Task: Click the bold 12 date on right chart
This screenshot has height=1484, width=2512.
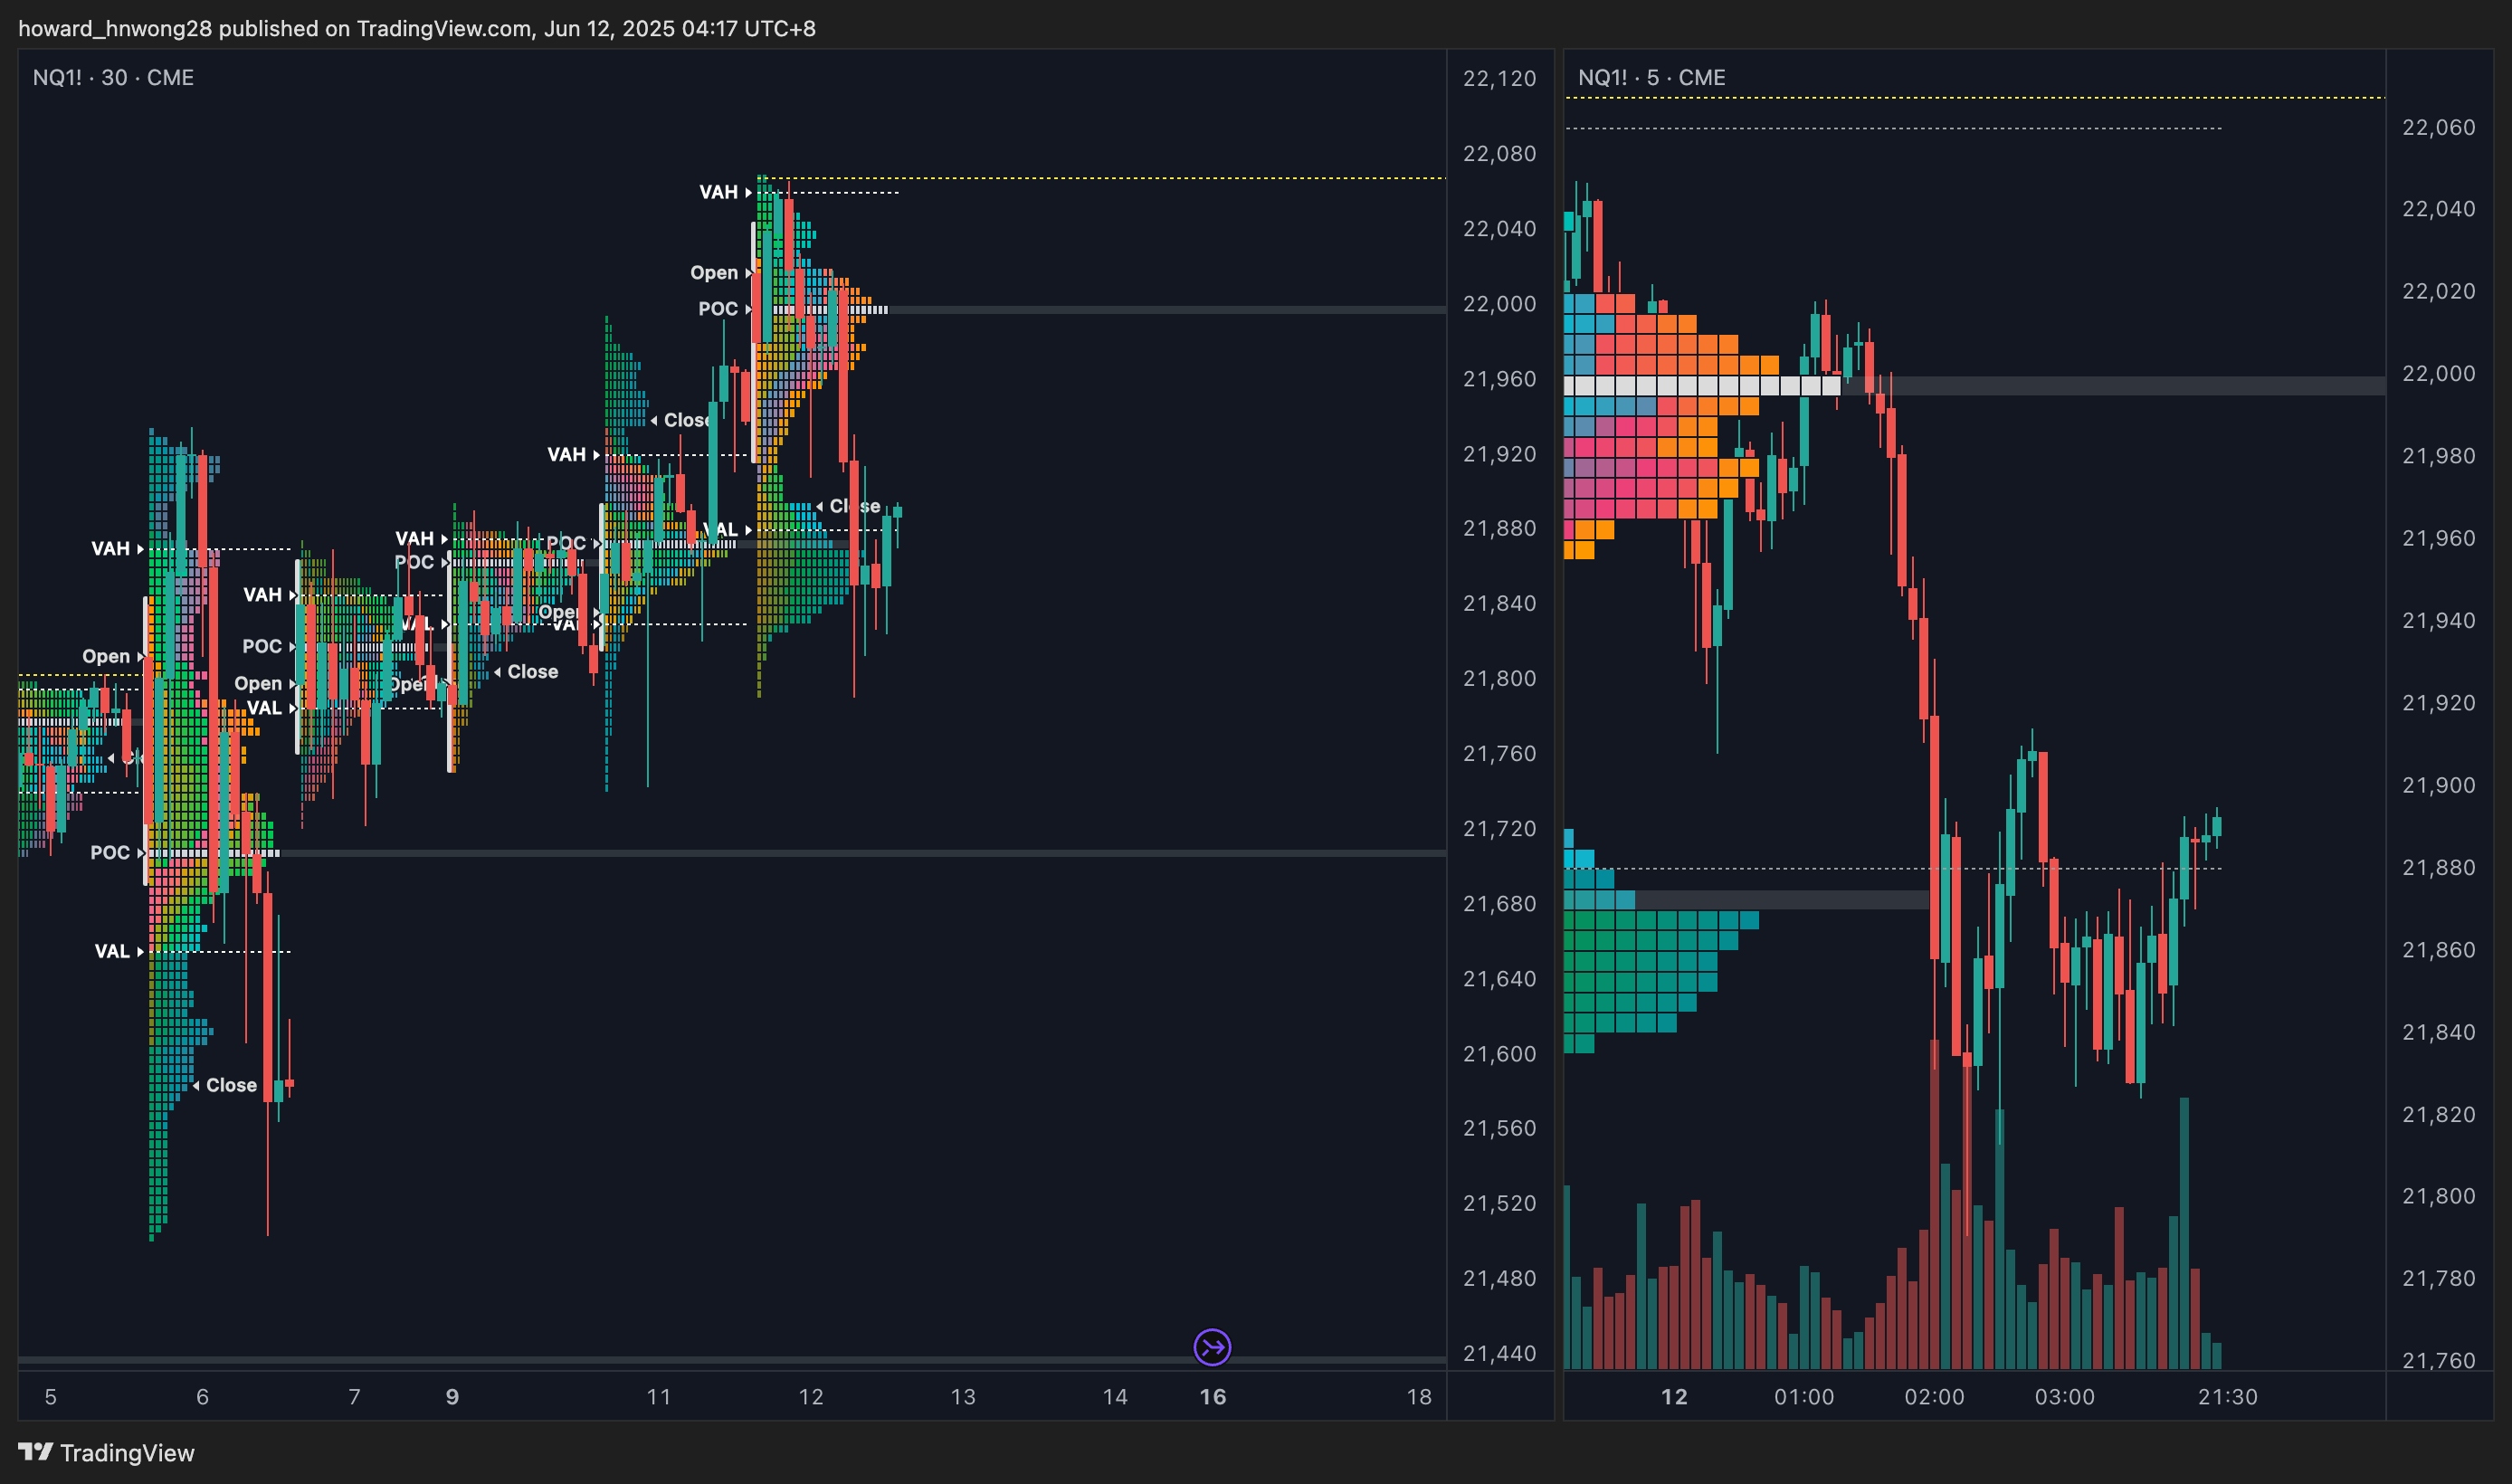Action: coord(1674,1396)
